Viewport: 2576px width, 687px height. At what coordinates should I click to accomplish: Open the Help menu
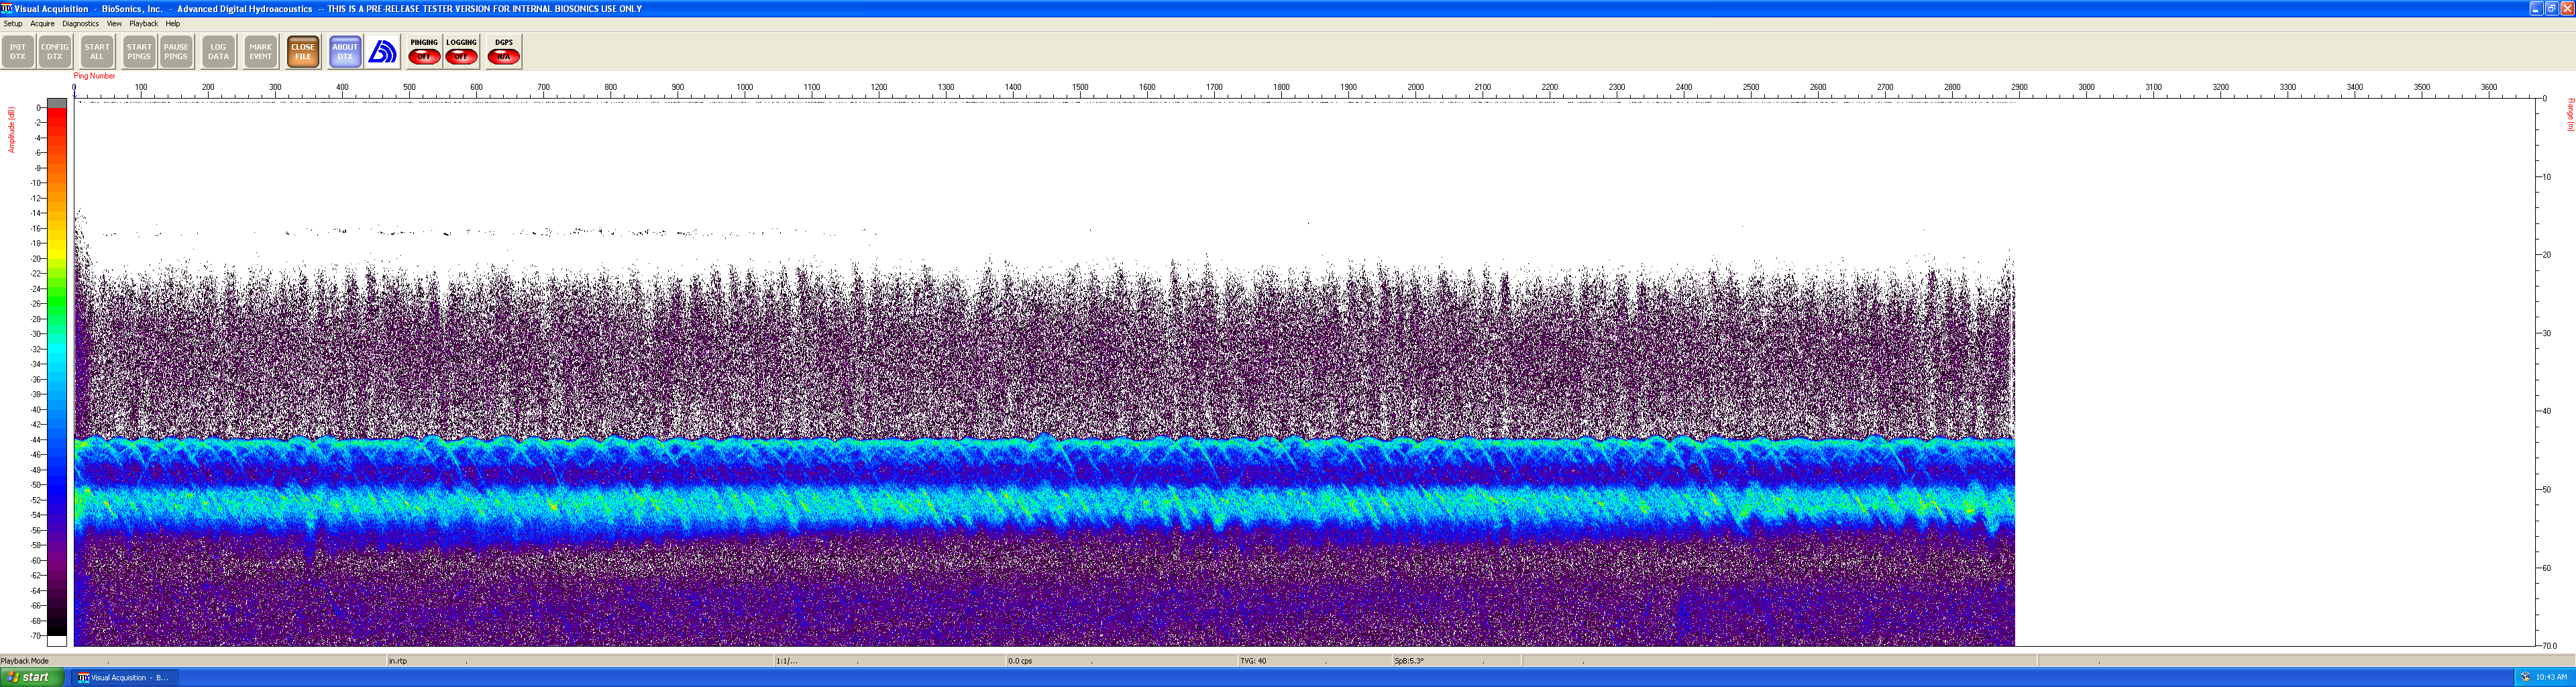[172, 24]
